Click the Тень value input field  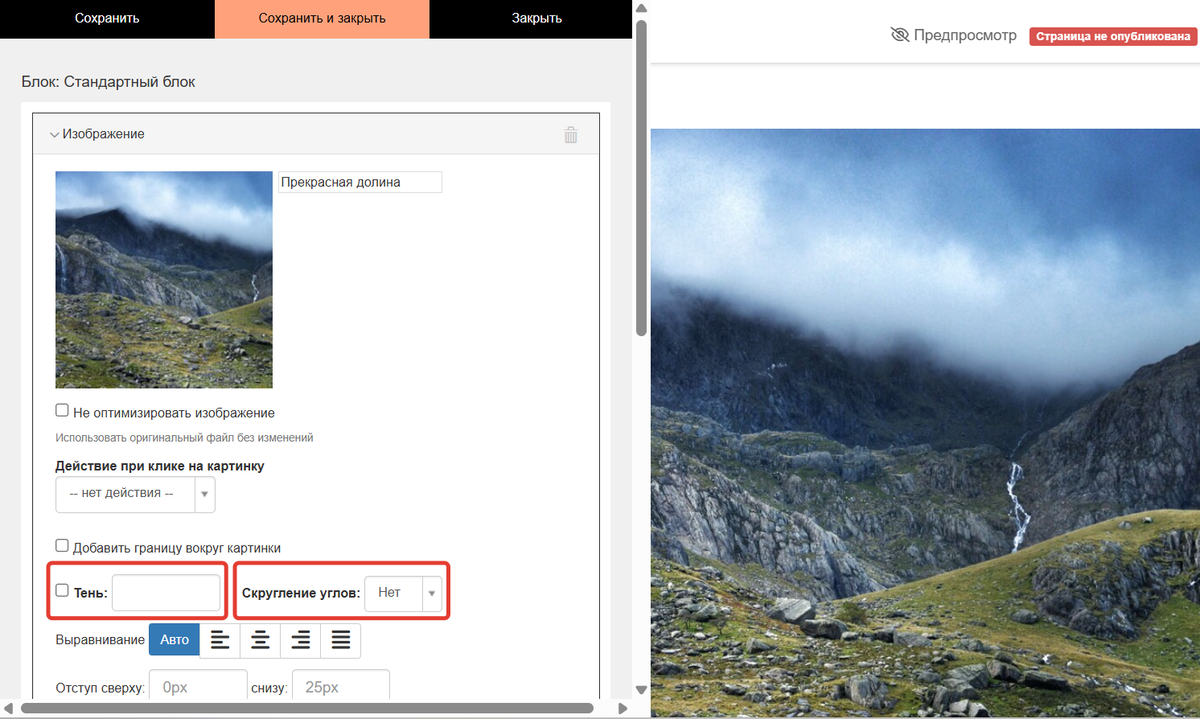[x=166, y=593]
